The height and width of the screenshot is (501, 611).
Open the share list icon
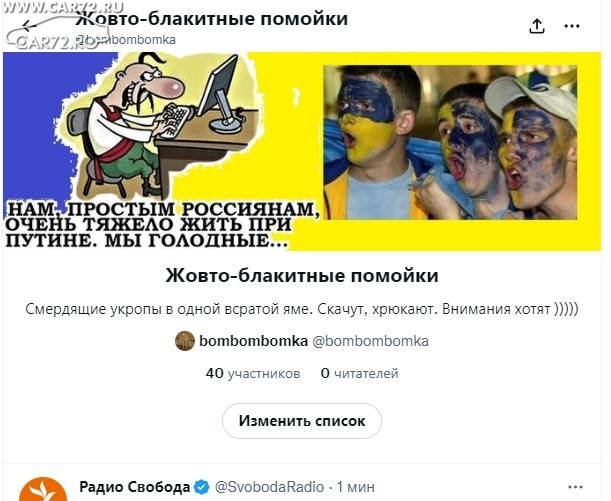pyautogui.click(x=537, y=26)
